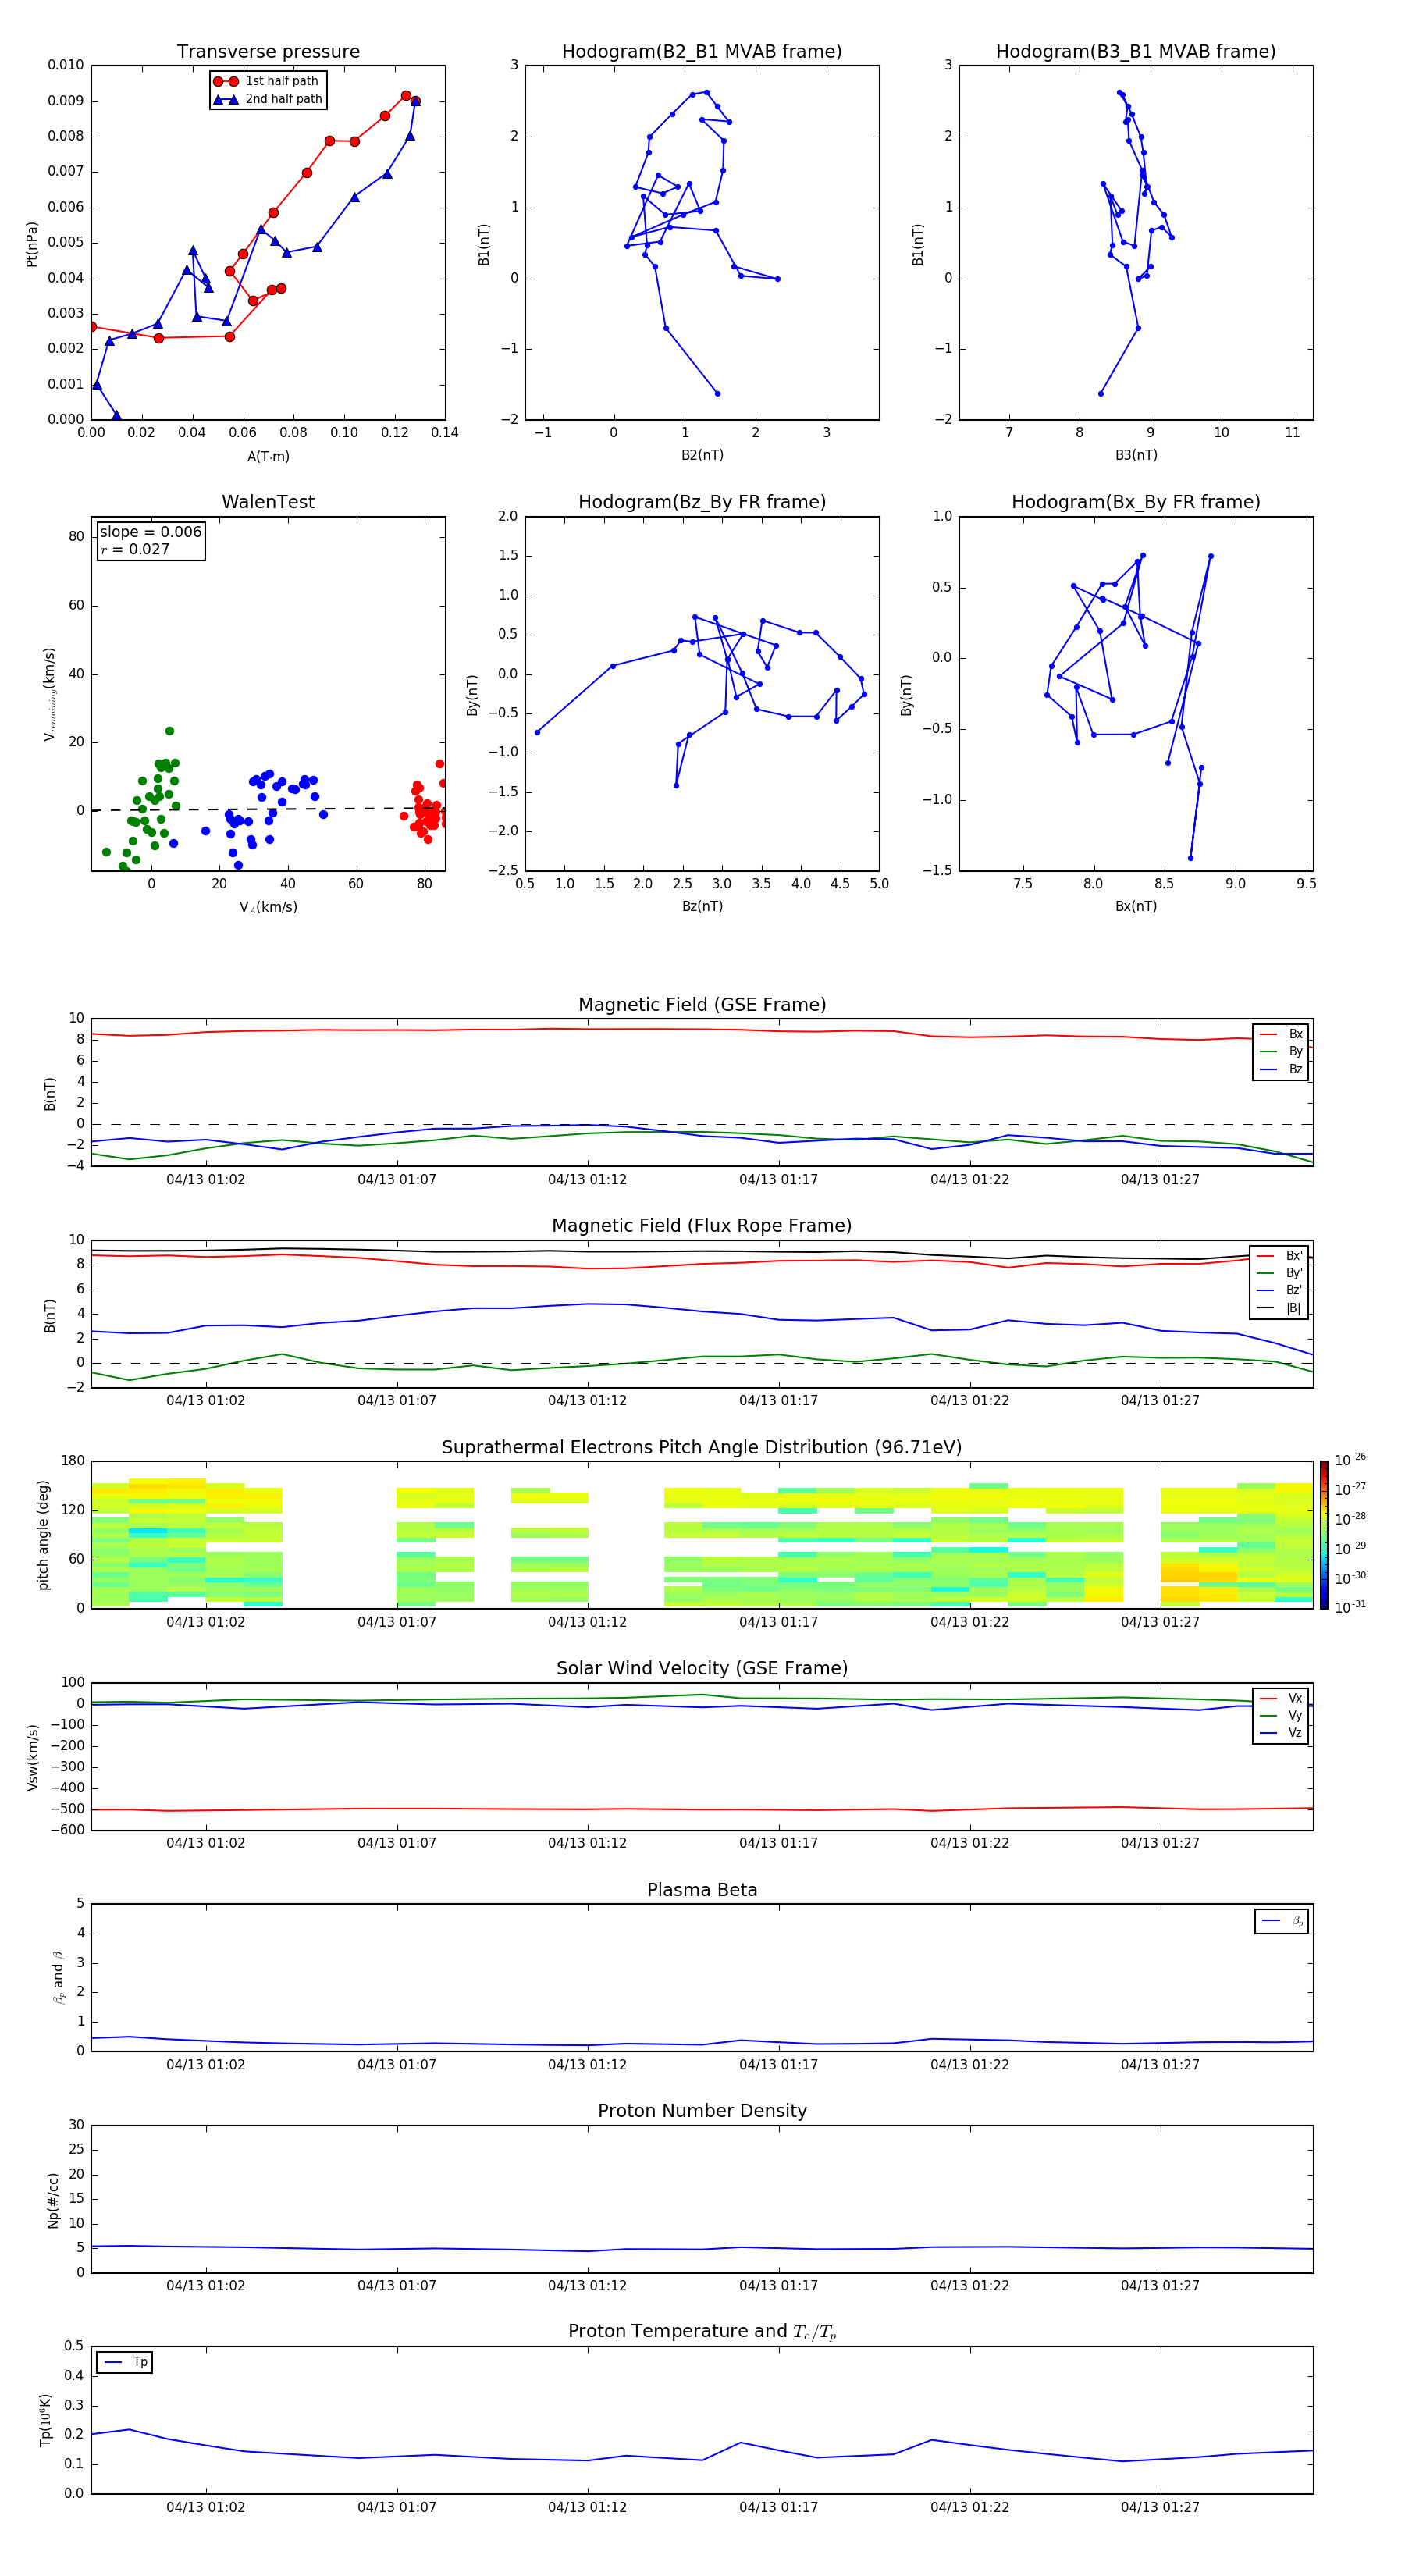Click the 'r = 0.027' annotation
The image size is (1405, 2576).
[135, 549]
